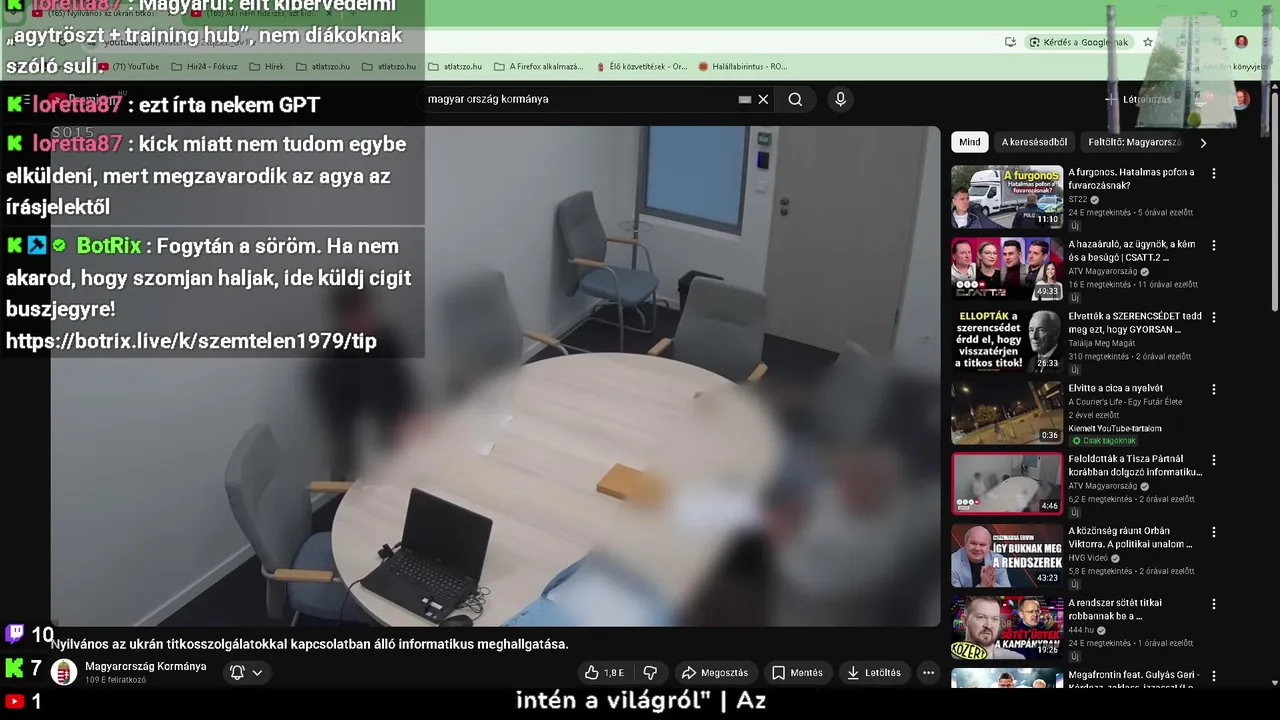Click the main video player area

tap(495, 376)
